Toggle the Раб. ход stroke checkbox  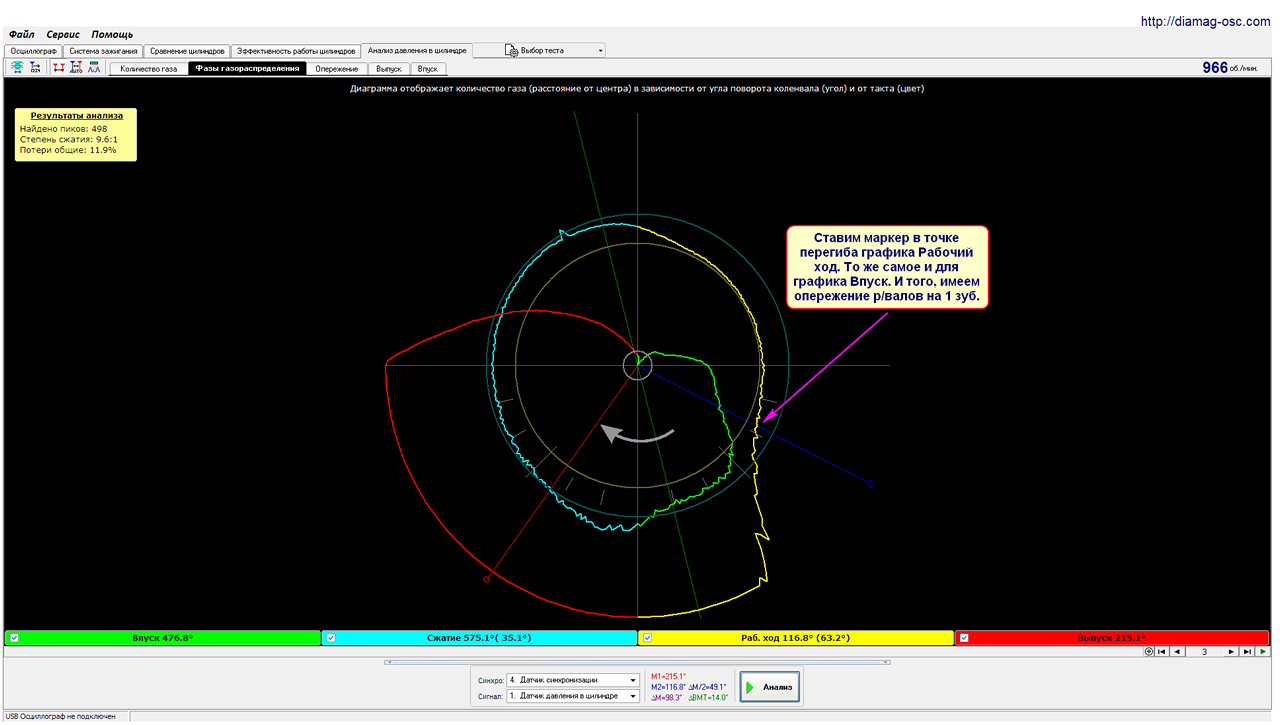[648, 638]
